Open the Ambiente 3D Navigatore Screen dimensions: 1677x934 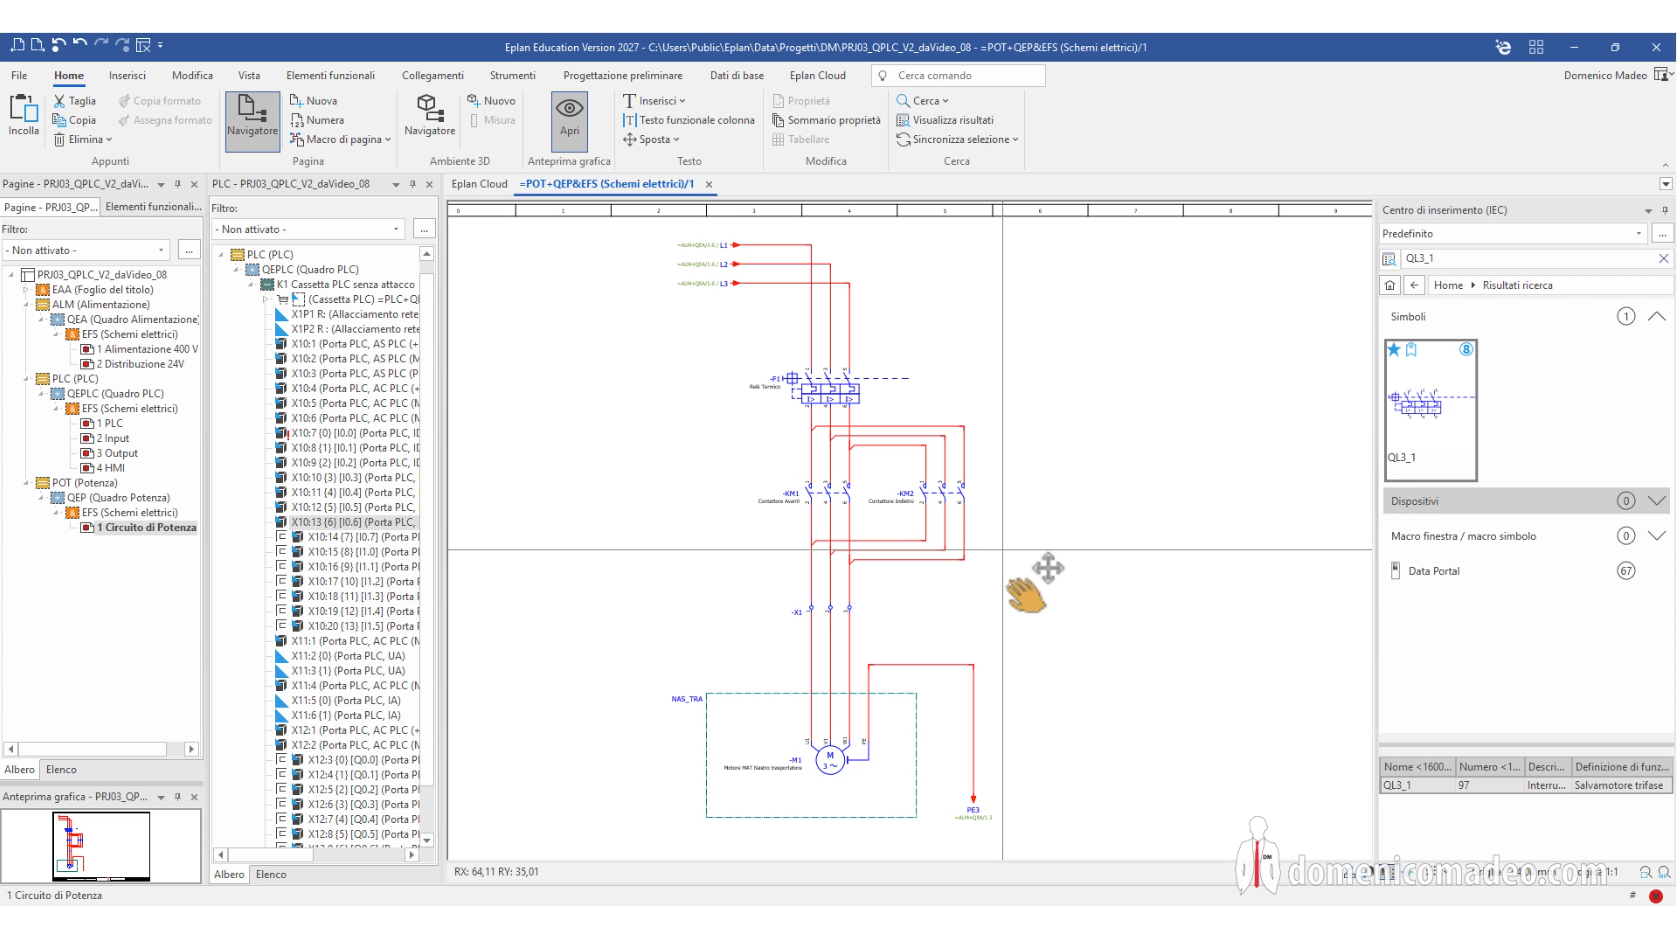(x=429, y=116)
